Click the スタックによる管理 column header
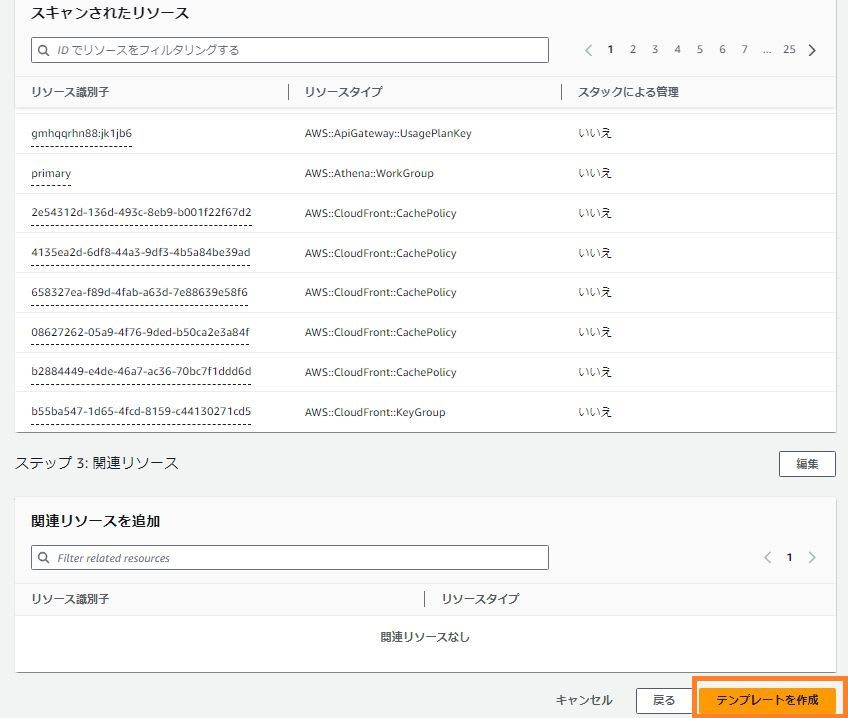The width and height of the screenshot is (848, 718). click(628, 92)
